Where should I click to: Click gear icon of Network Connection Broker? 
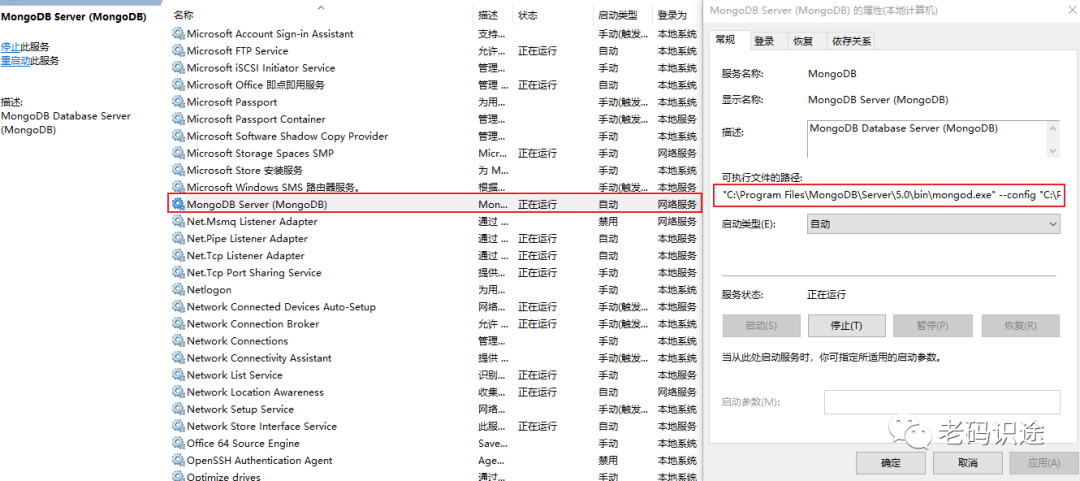[x=178, y=324]
